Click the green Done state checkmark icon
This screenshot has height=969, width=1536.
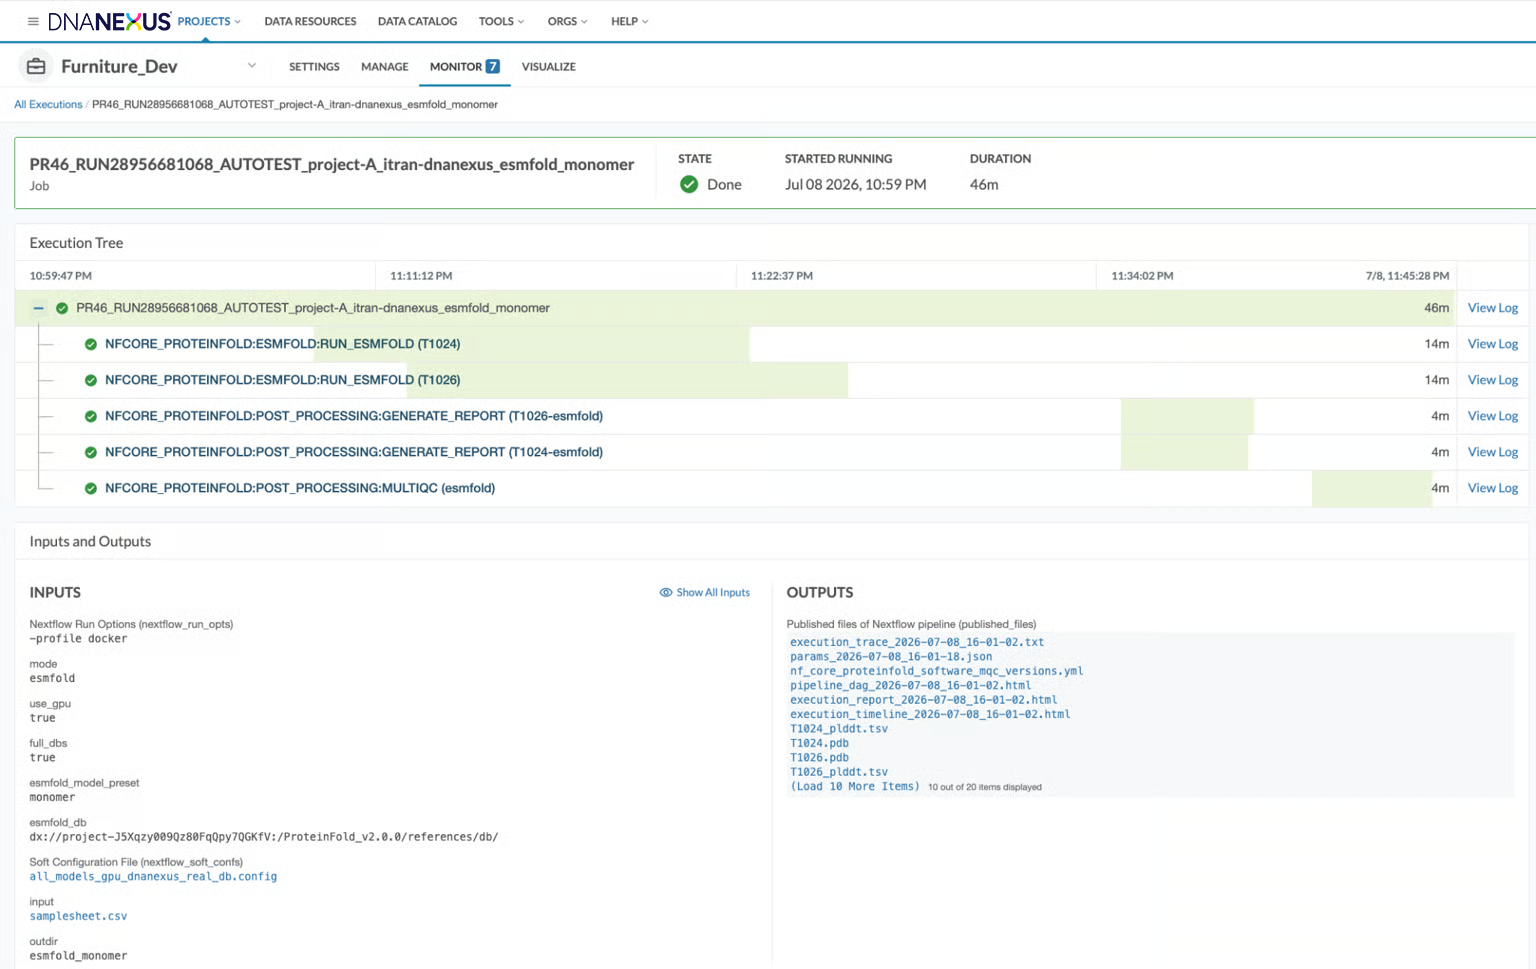coord(689,184)
